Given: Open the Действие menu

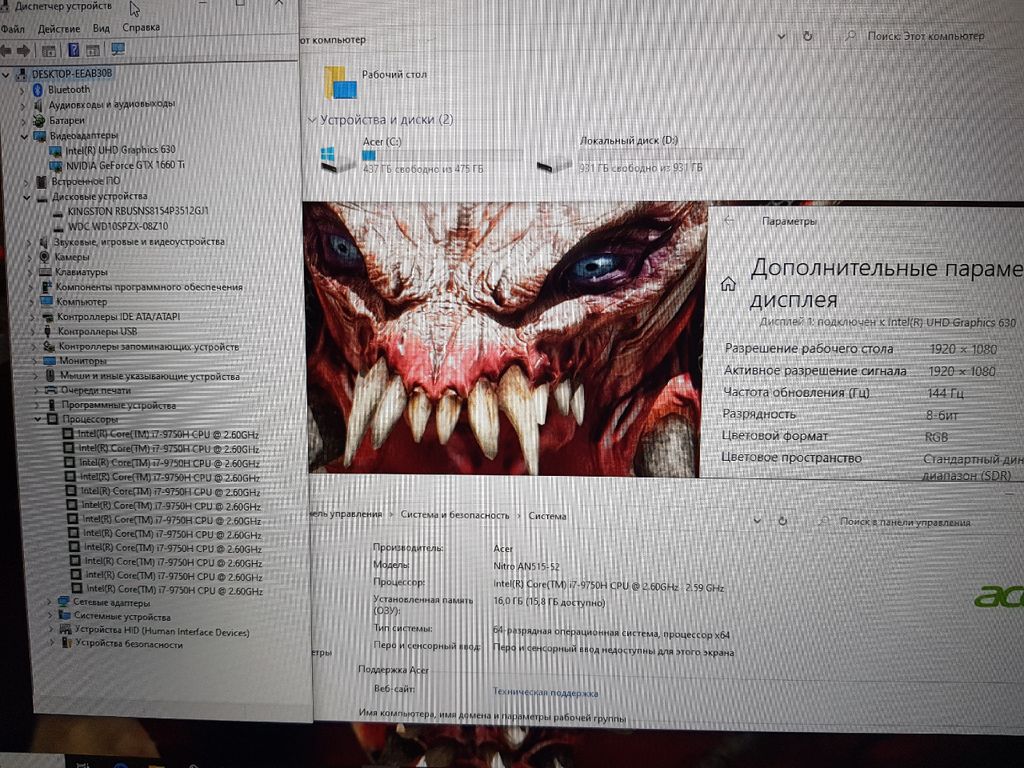Looking at the screenshot, I should point(58,29).
